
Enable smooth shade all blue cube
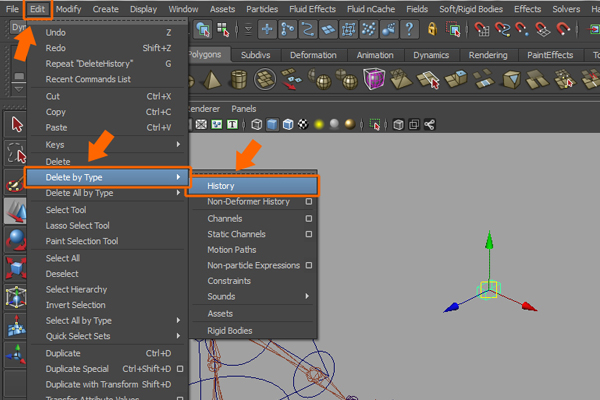click(x=272, y=124)
